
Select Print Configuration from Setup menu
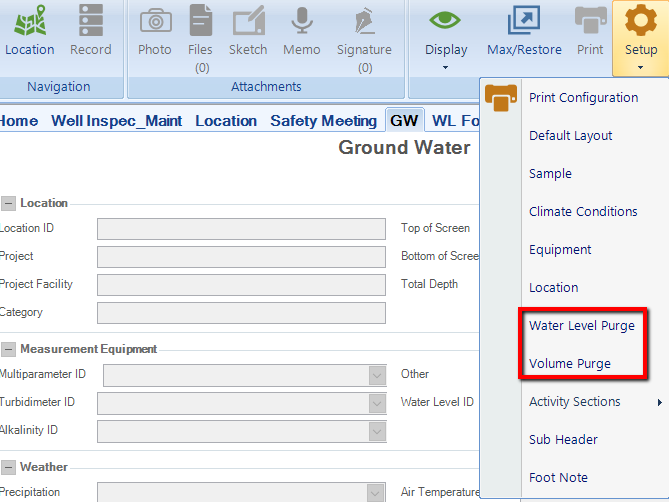583,98
